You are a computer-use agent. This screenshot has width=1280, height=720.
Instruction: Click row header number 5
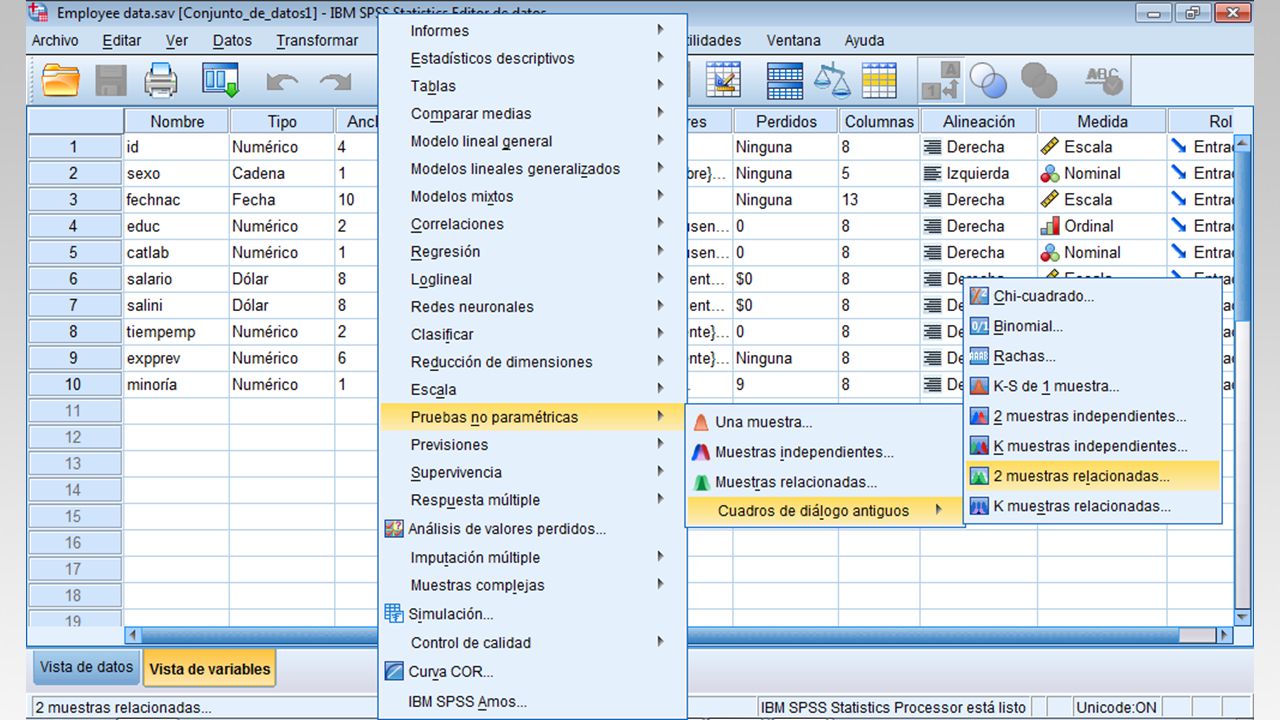coord(74,253)
